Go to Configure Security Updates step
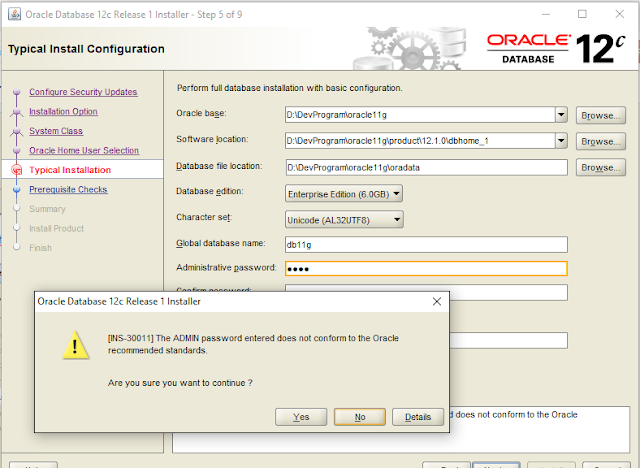 [83, 92]
